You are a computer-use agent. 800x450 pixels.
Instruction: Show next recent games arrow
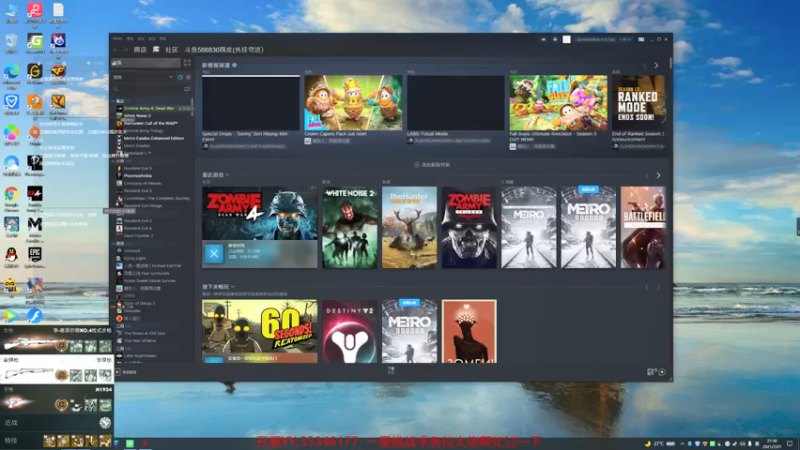pyautogui.click(x=658, y=176)
